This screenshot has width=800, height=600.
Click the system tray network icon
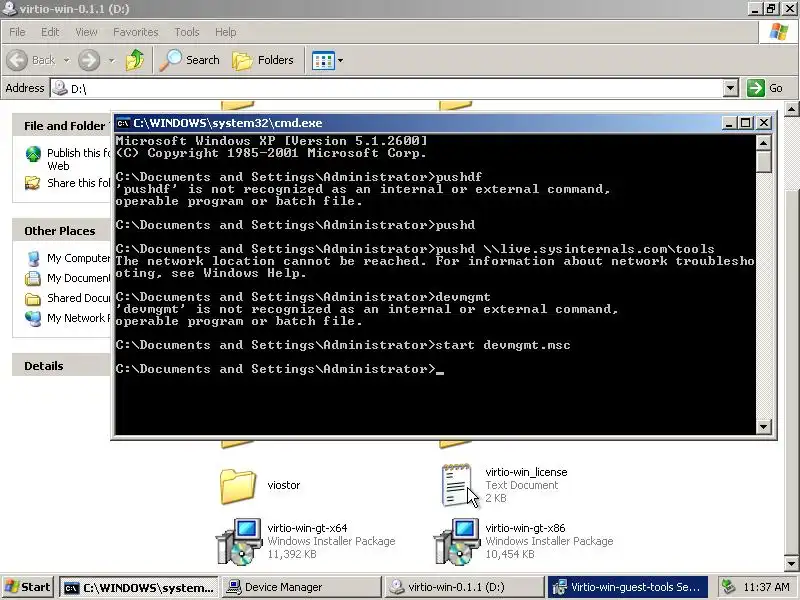click(x=728, y=587)
